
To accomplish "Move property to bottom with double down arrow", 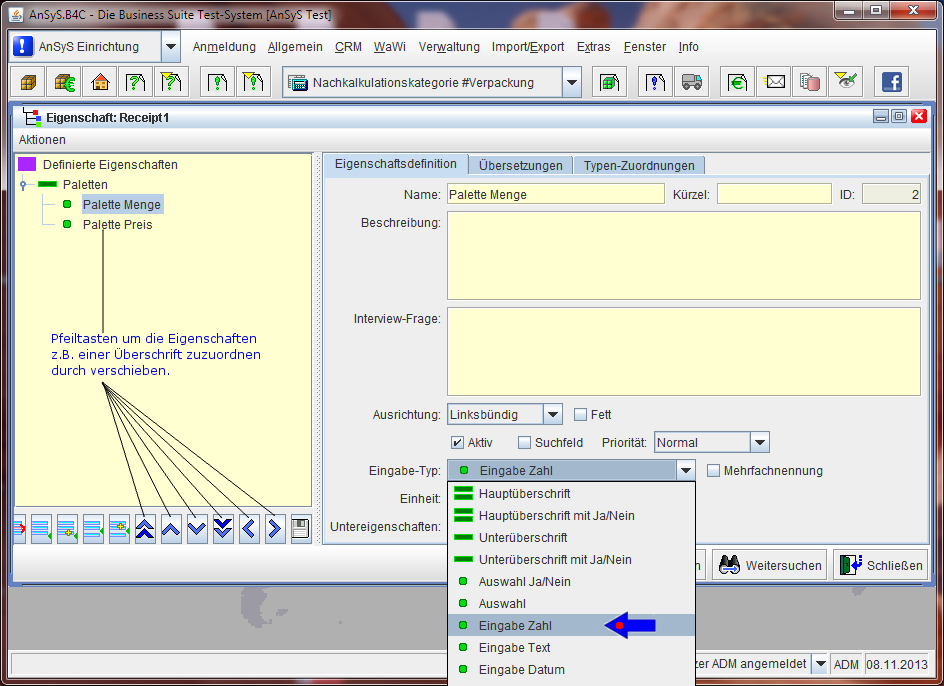I will tap(223, 529).
